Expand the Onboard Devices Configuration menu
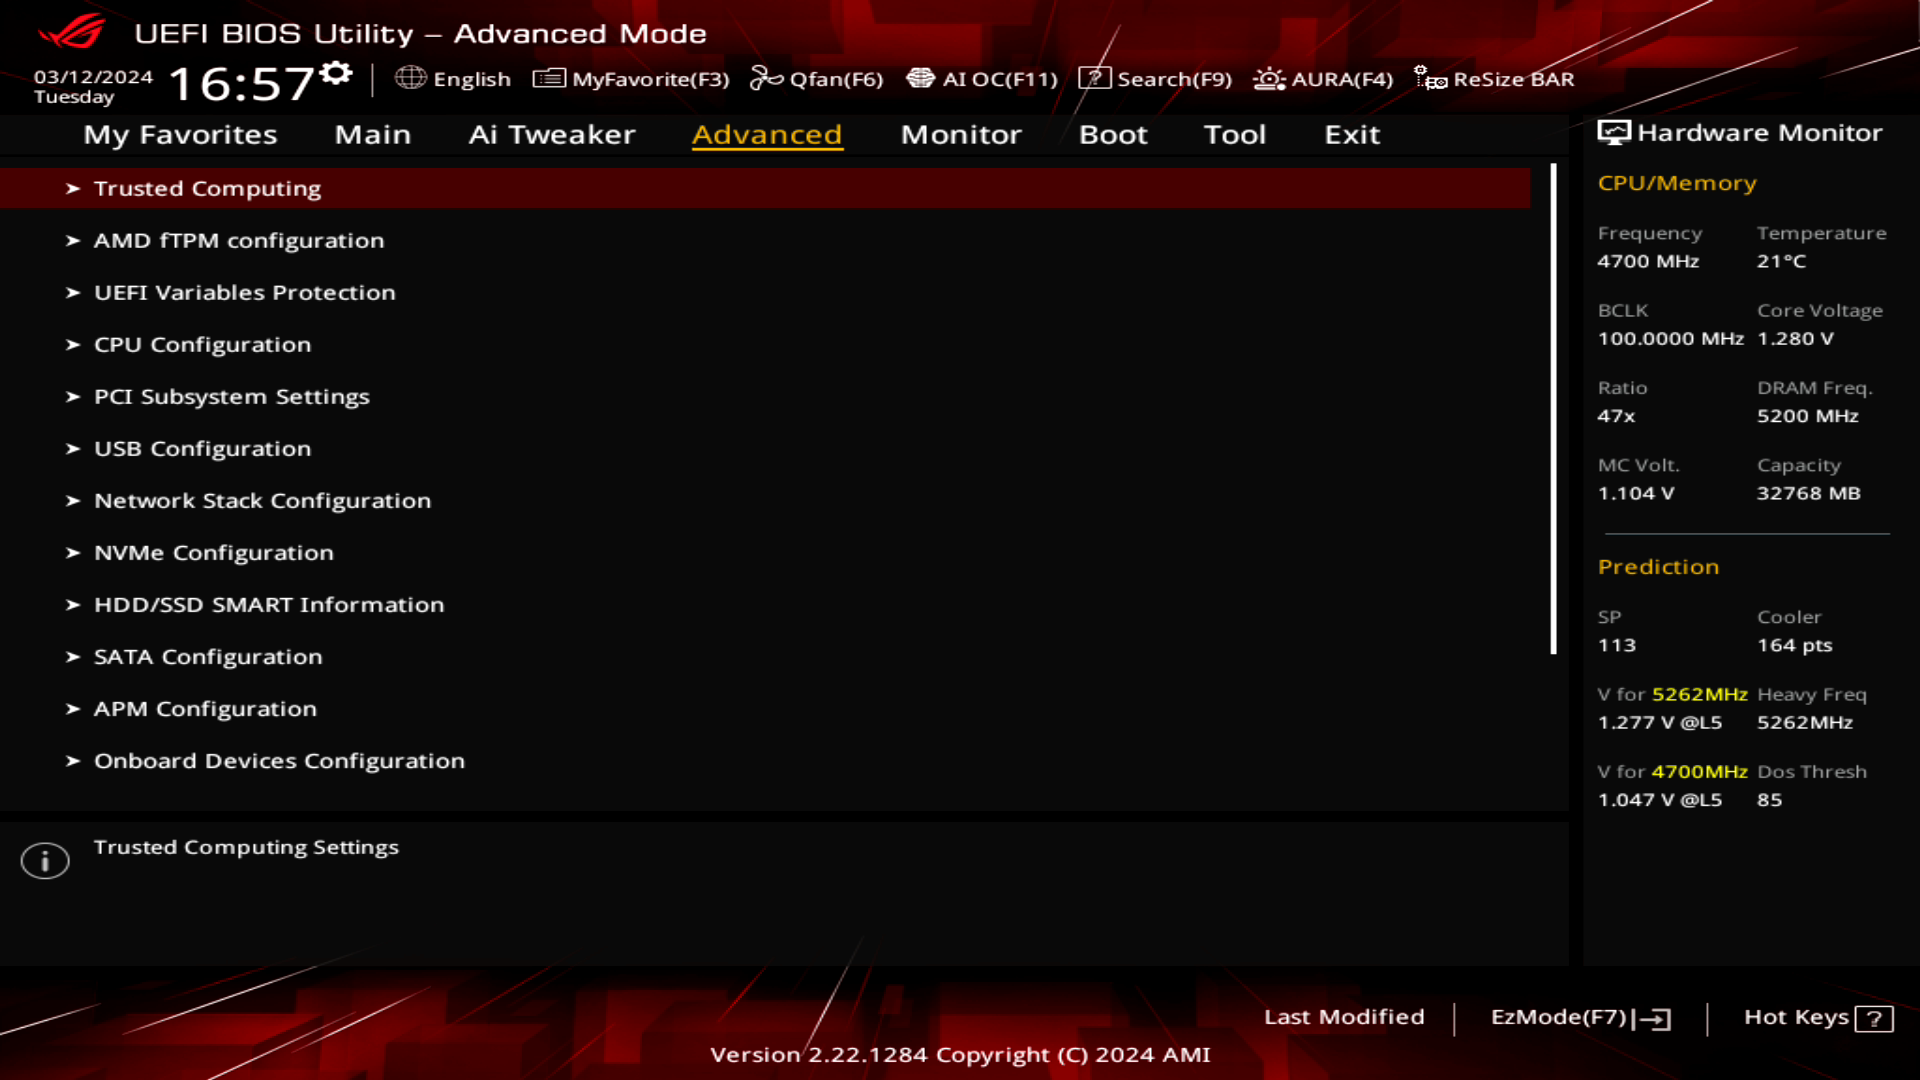This screenshot has width=1920, height=1080. click(278, 760)
